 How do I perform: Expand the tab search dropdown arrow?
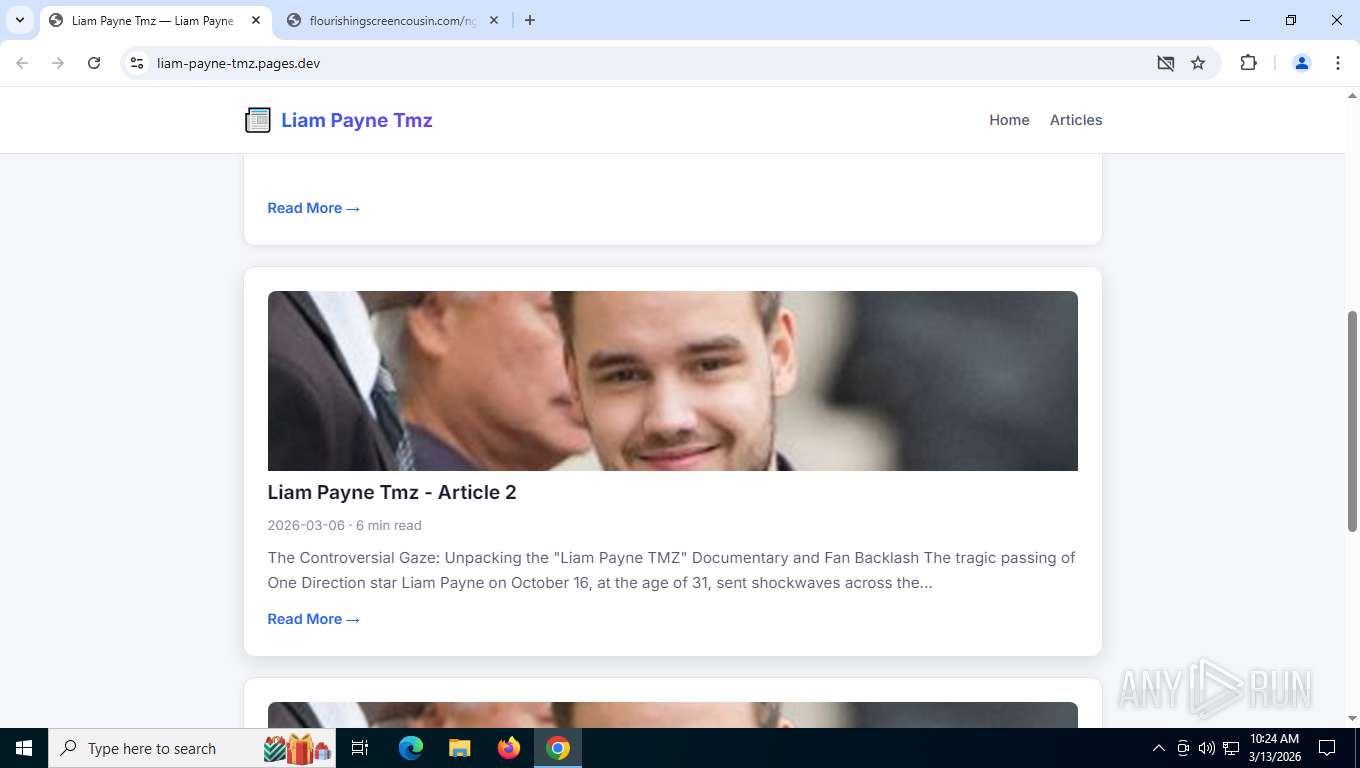click(x=20, y=20)
